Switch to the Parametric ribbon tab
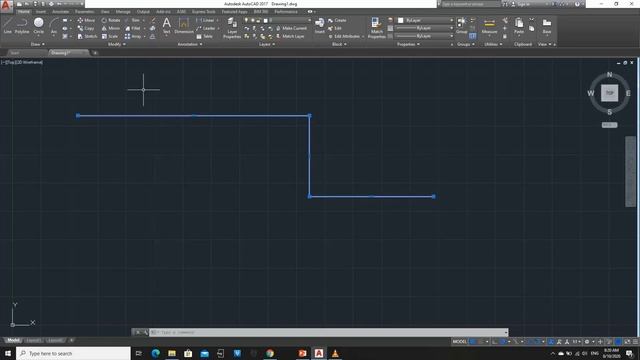 point(84,12)
